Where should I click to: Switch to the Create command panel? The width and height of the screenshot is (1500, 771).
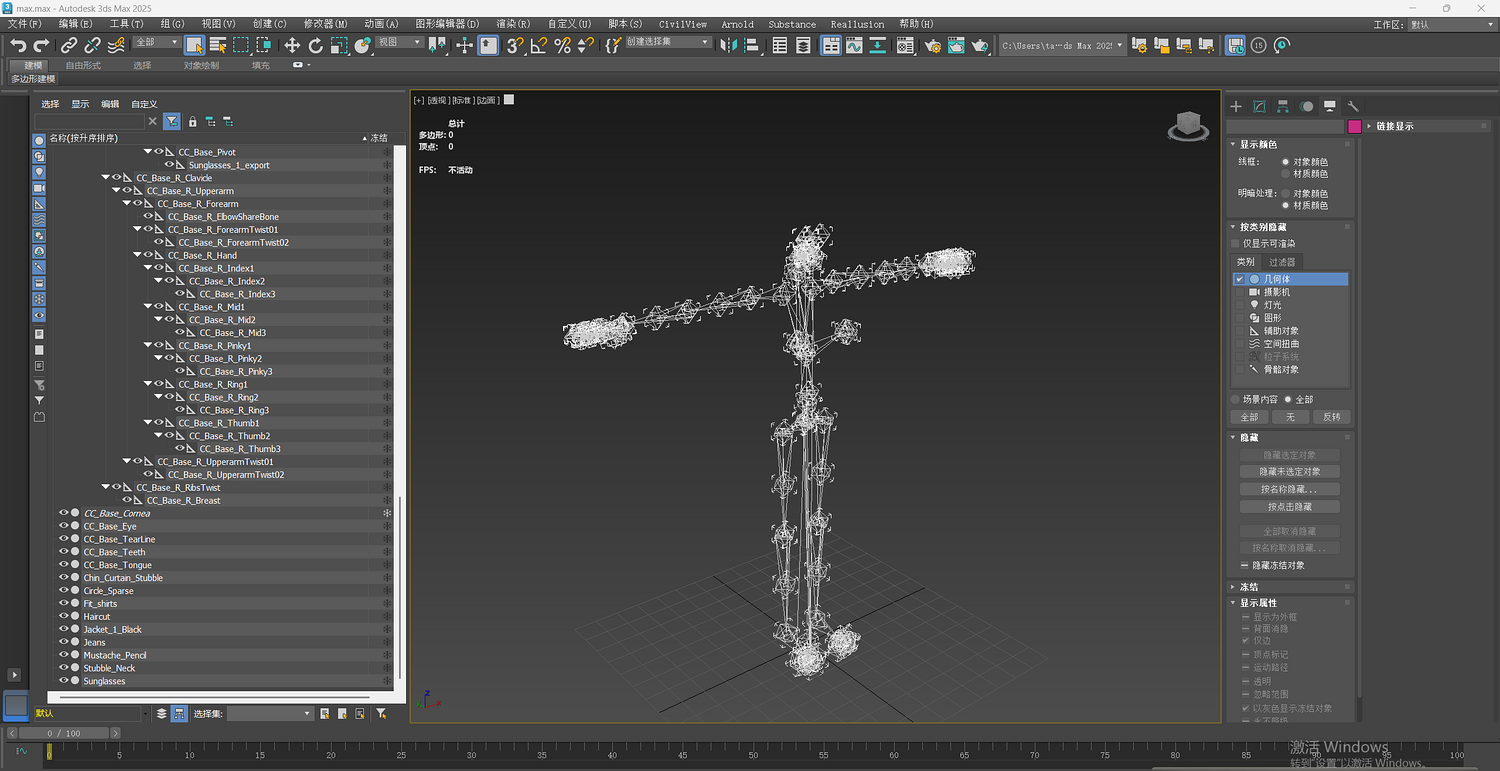(x=1236, y=106)
